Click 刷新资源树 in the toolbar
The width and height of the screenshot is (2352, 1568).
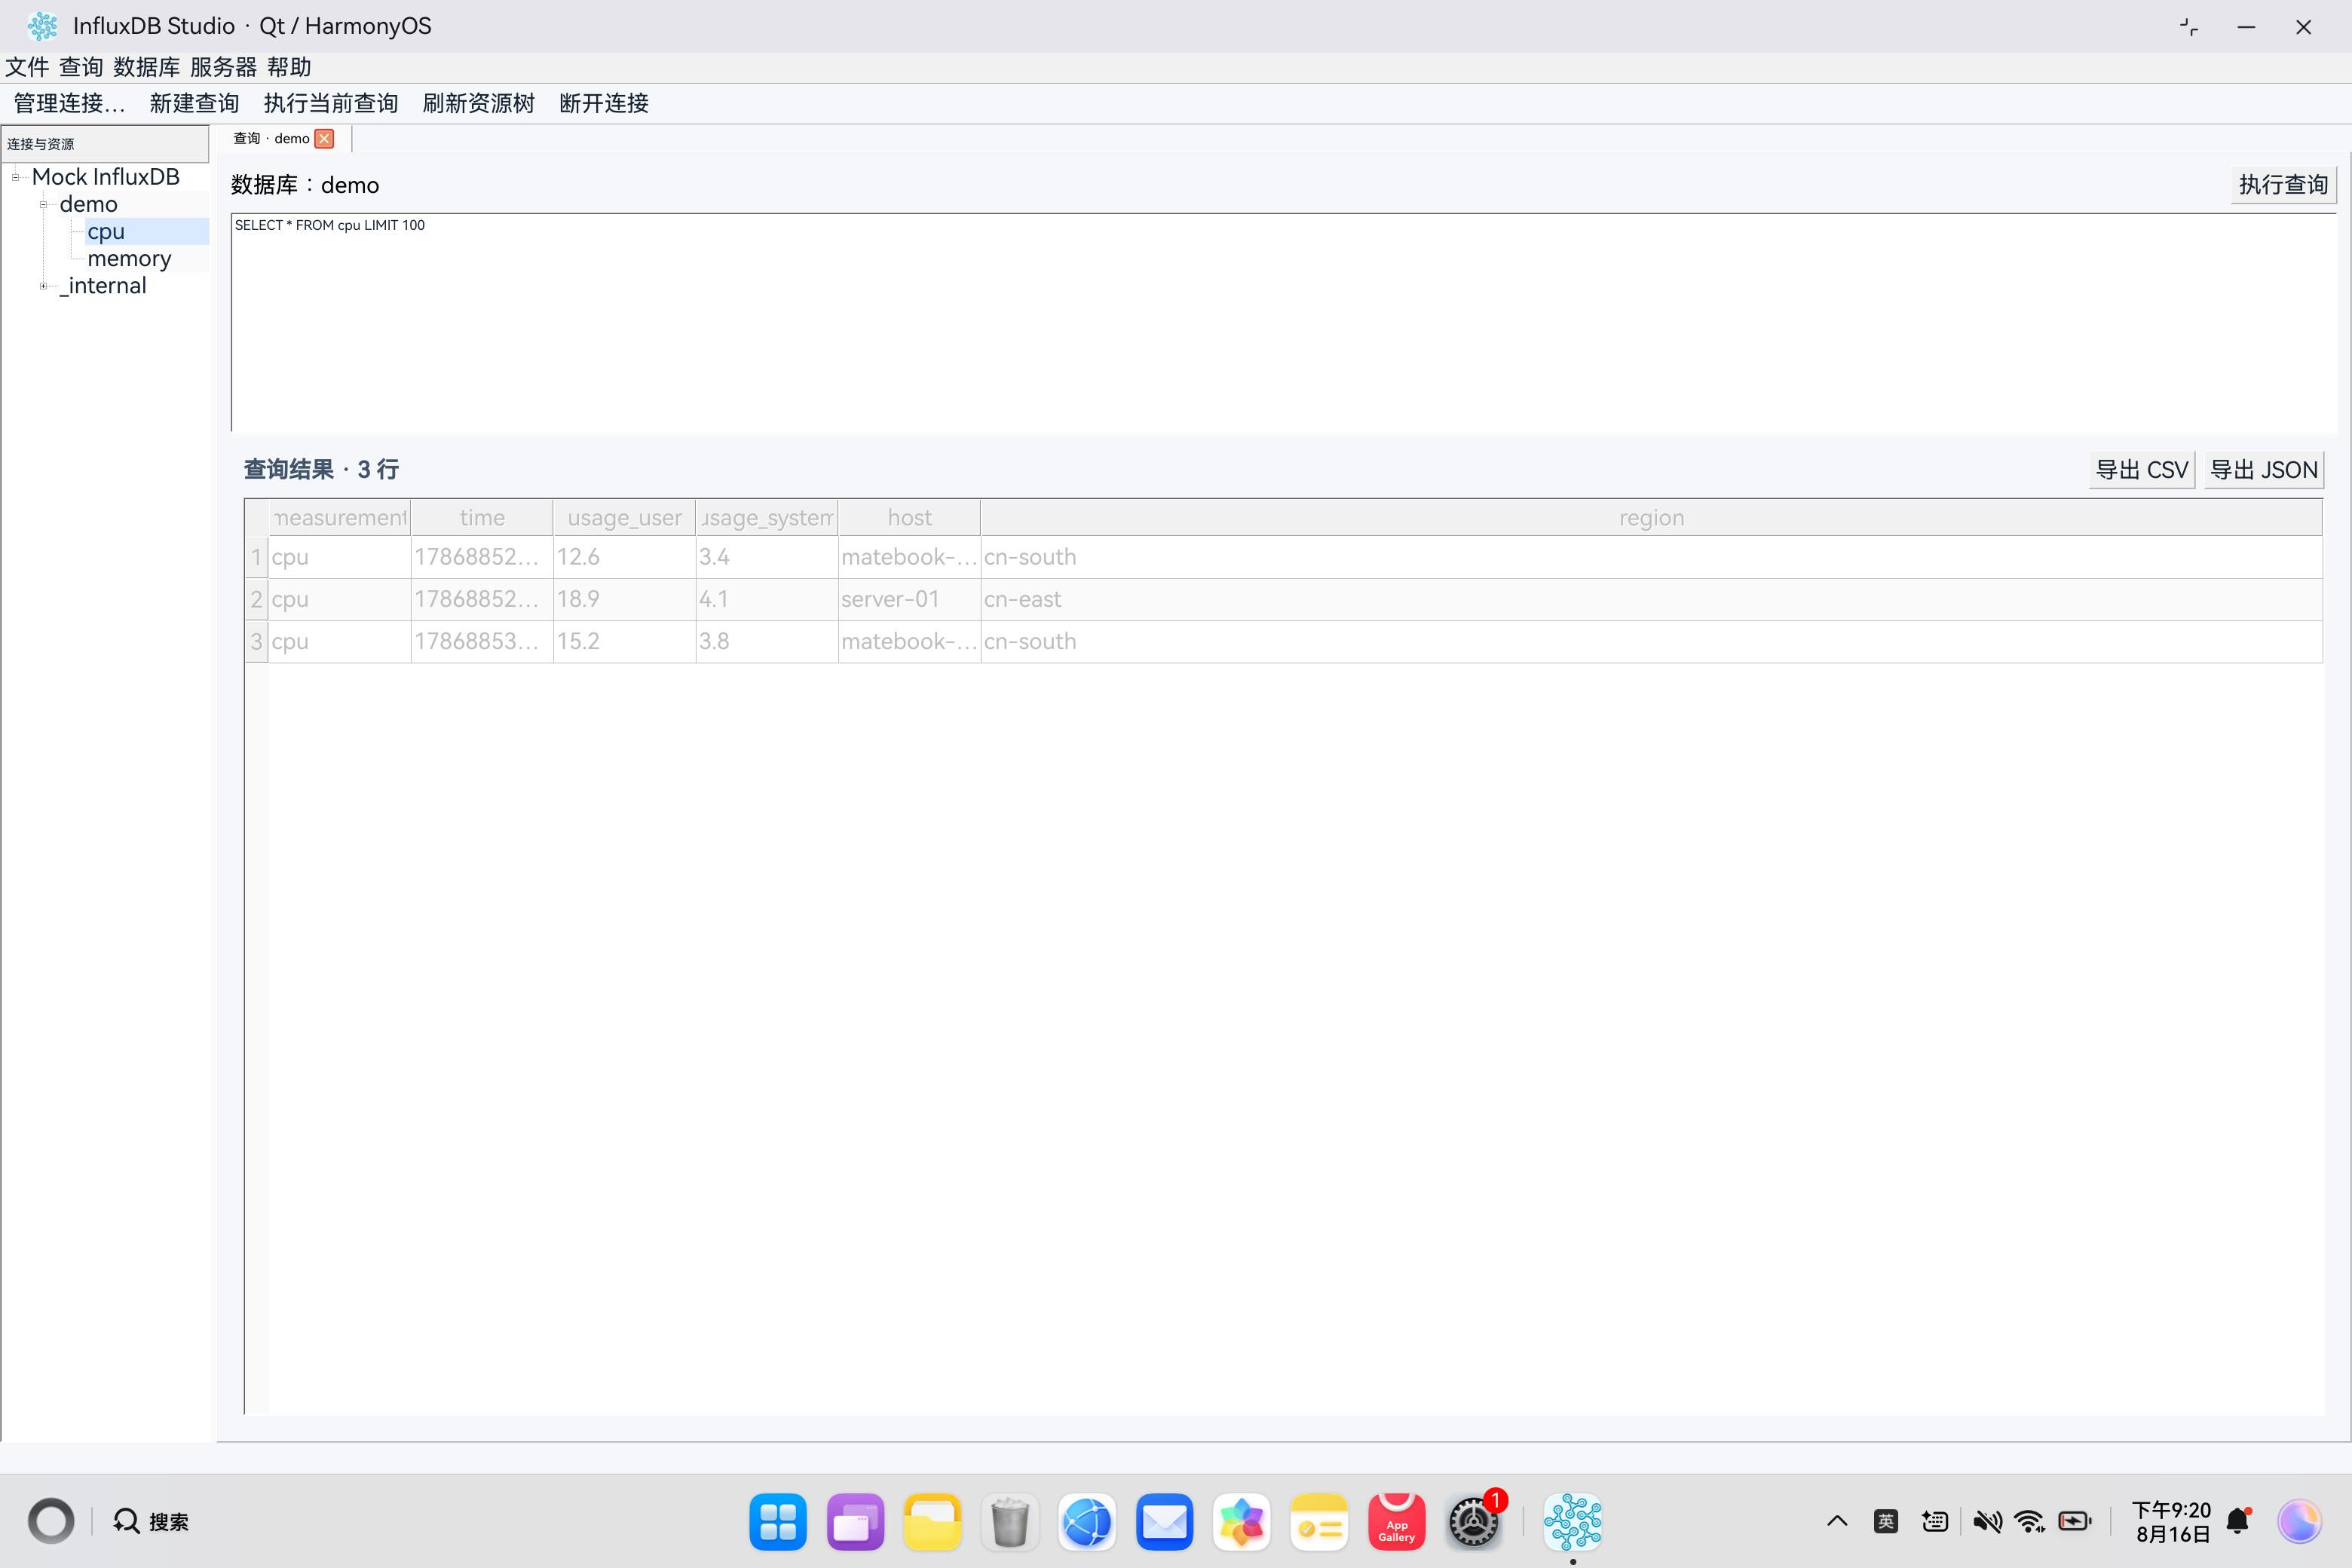pos(478,103)
